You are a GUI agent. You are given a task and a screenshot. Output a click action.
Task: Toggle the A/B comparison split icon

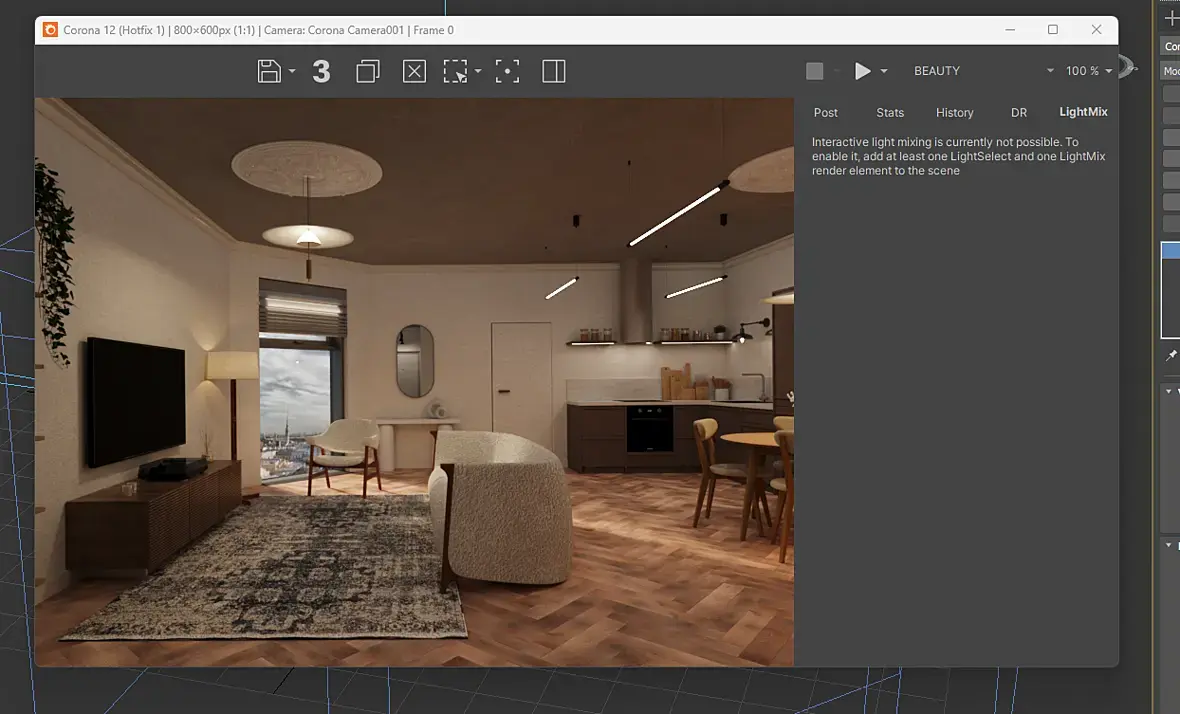click(x=554, y=71)
